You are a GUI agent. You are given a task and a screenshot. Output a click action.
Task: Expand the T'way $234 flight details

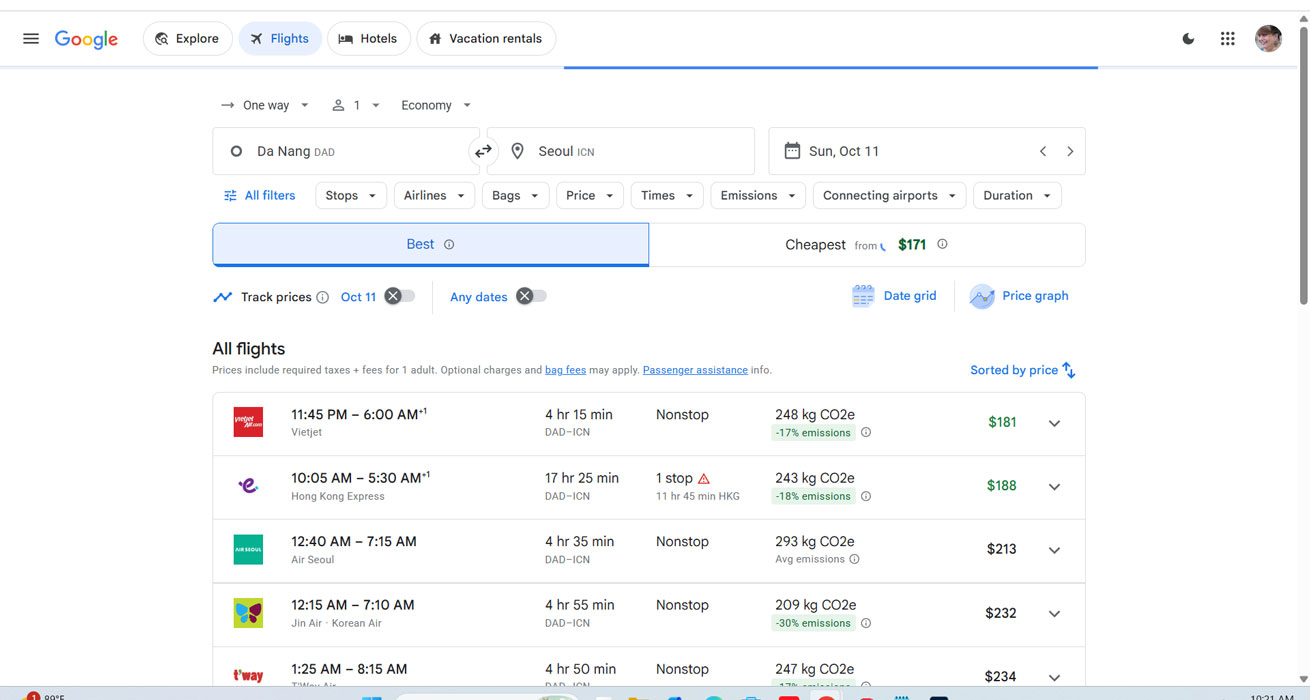tap(1054, 677)
